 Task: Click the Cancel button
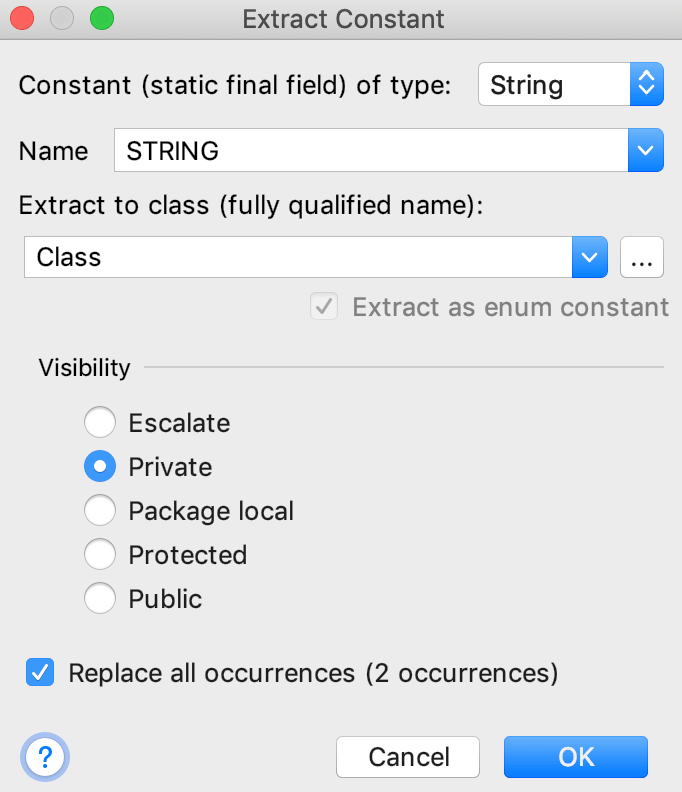[408, 757]
